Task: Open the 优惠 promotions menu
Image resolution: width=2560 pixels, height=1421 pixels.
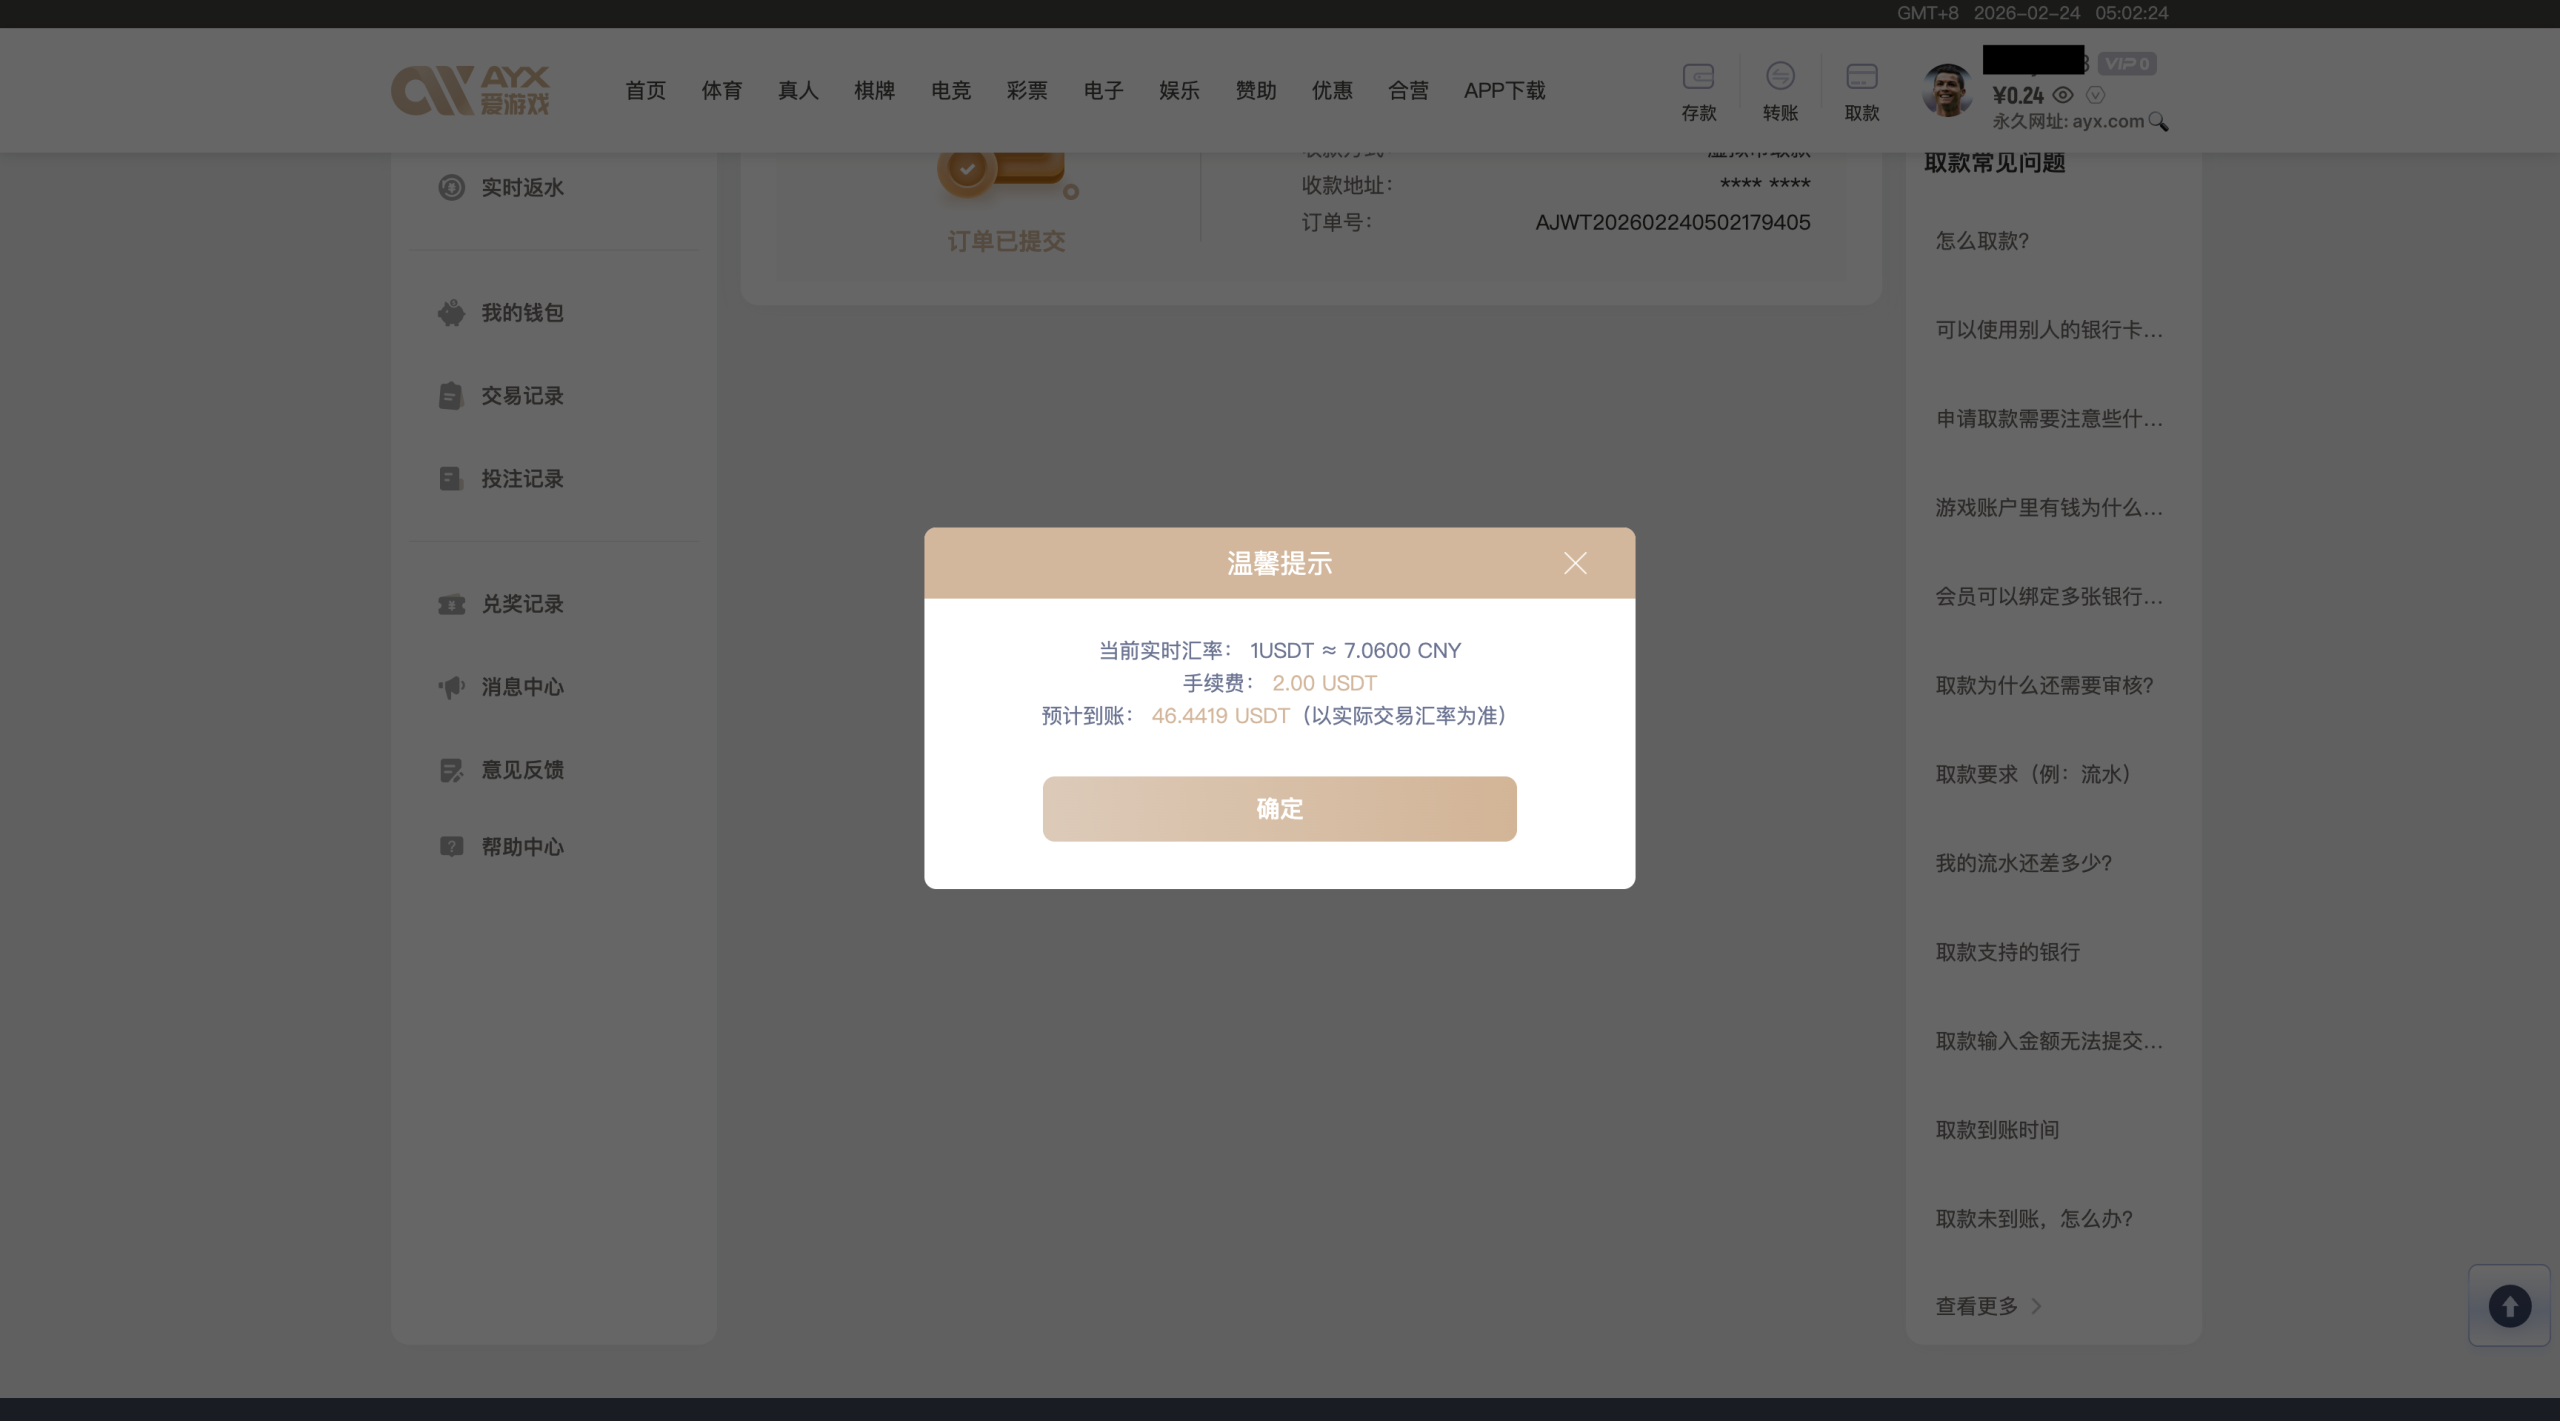Action: coord(1331,91)
